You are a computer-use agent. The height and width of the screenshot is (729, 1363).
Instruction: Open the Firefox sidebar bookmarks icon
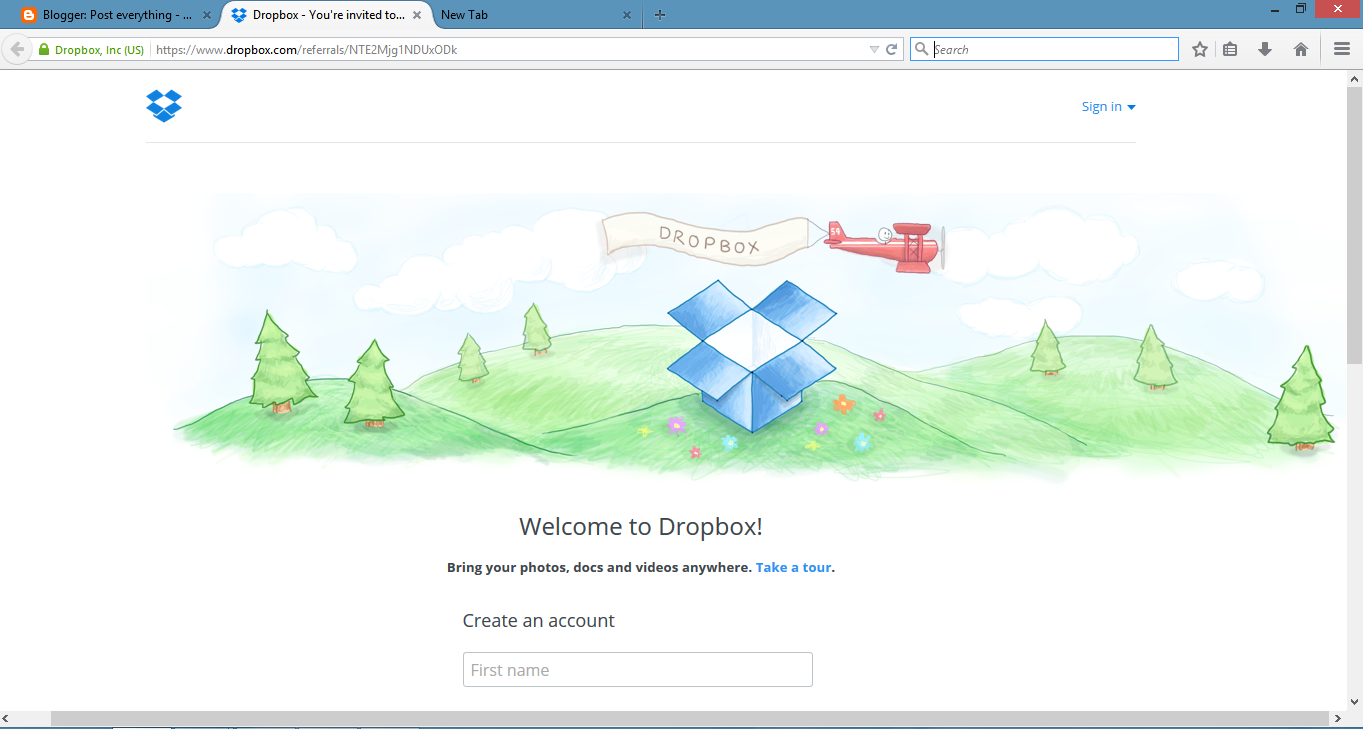pos(1230,48)
